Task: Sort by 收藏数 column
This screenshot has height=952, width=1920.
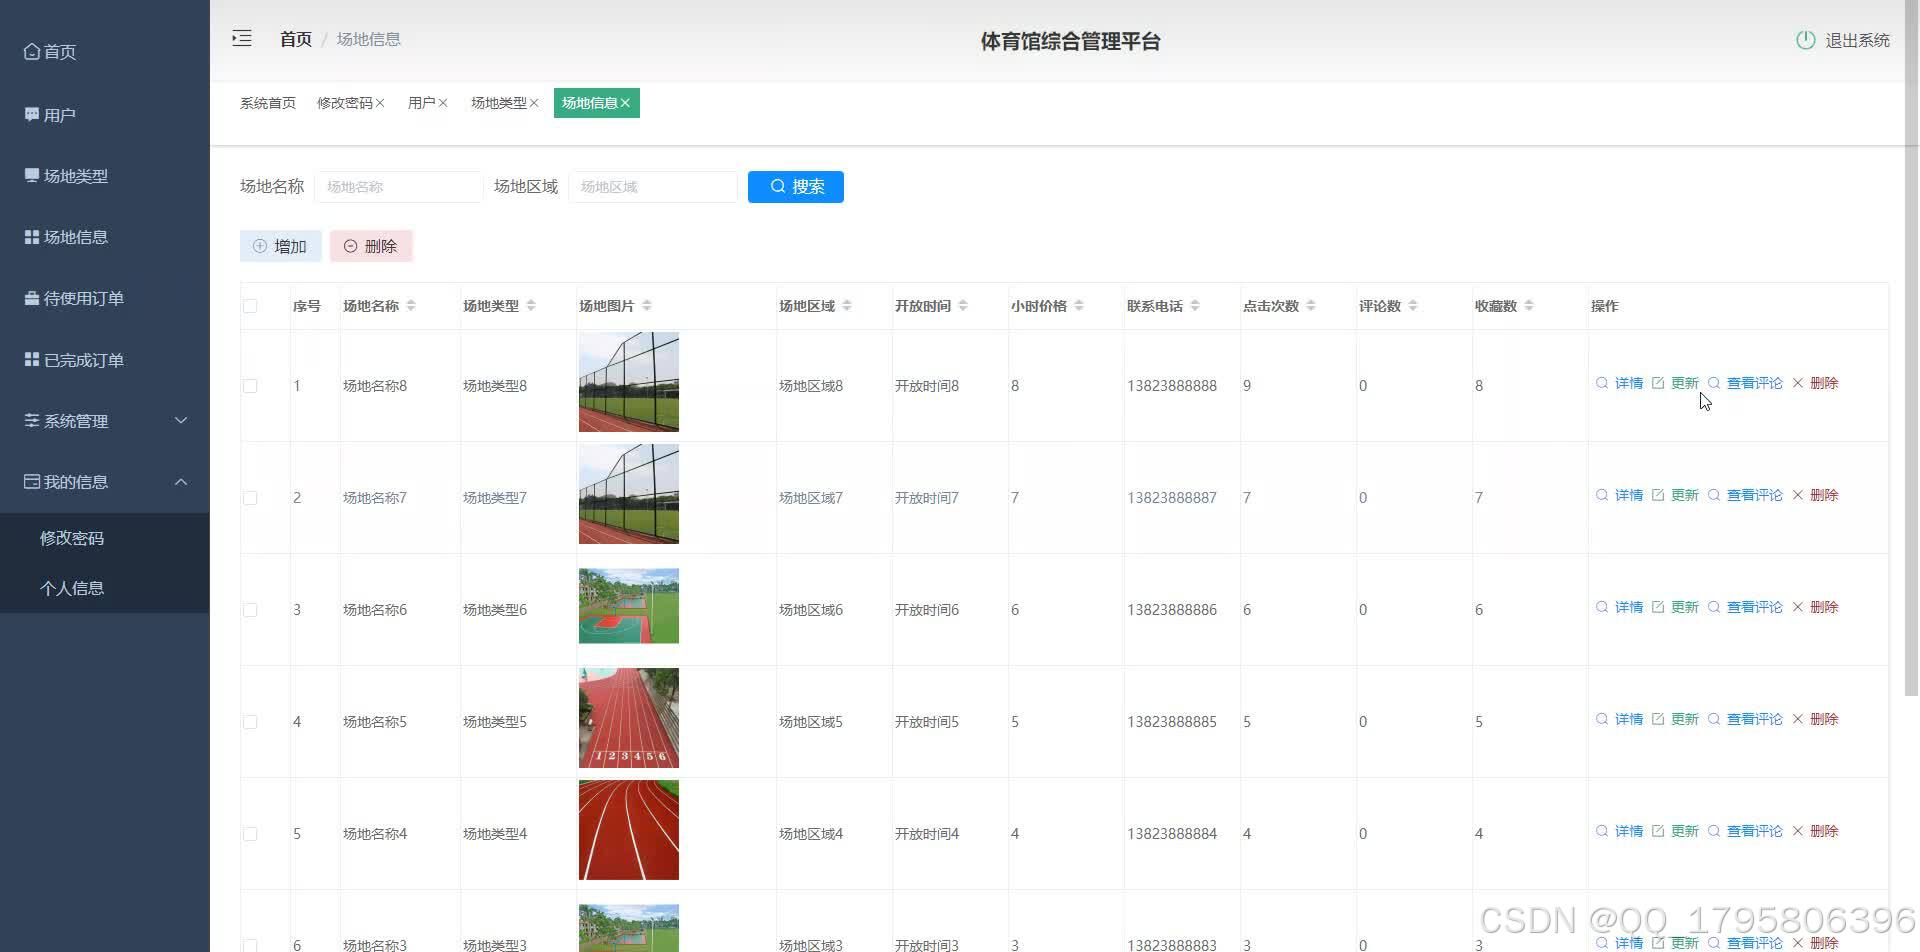Action: [x=1529, y=306]
